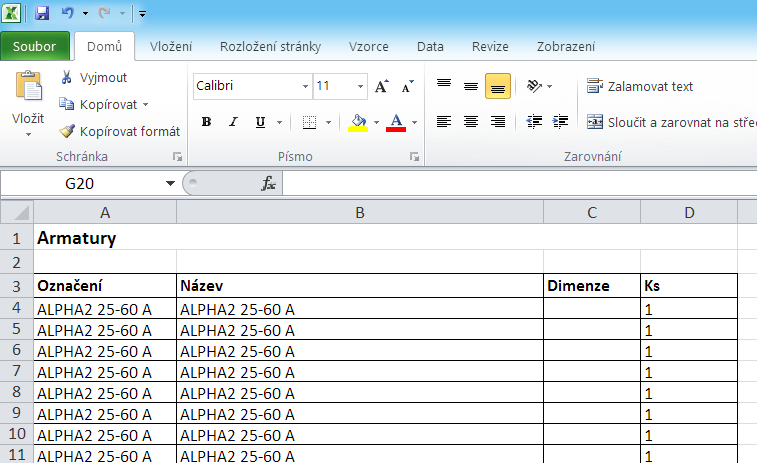Align cell content to top
This screenshot has height=463, width=757.
click(x=444, y=86)
